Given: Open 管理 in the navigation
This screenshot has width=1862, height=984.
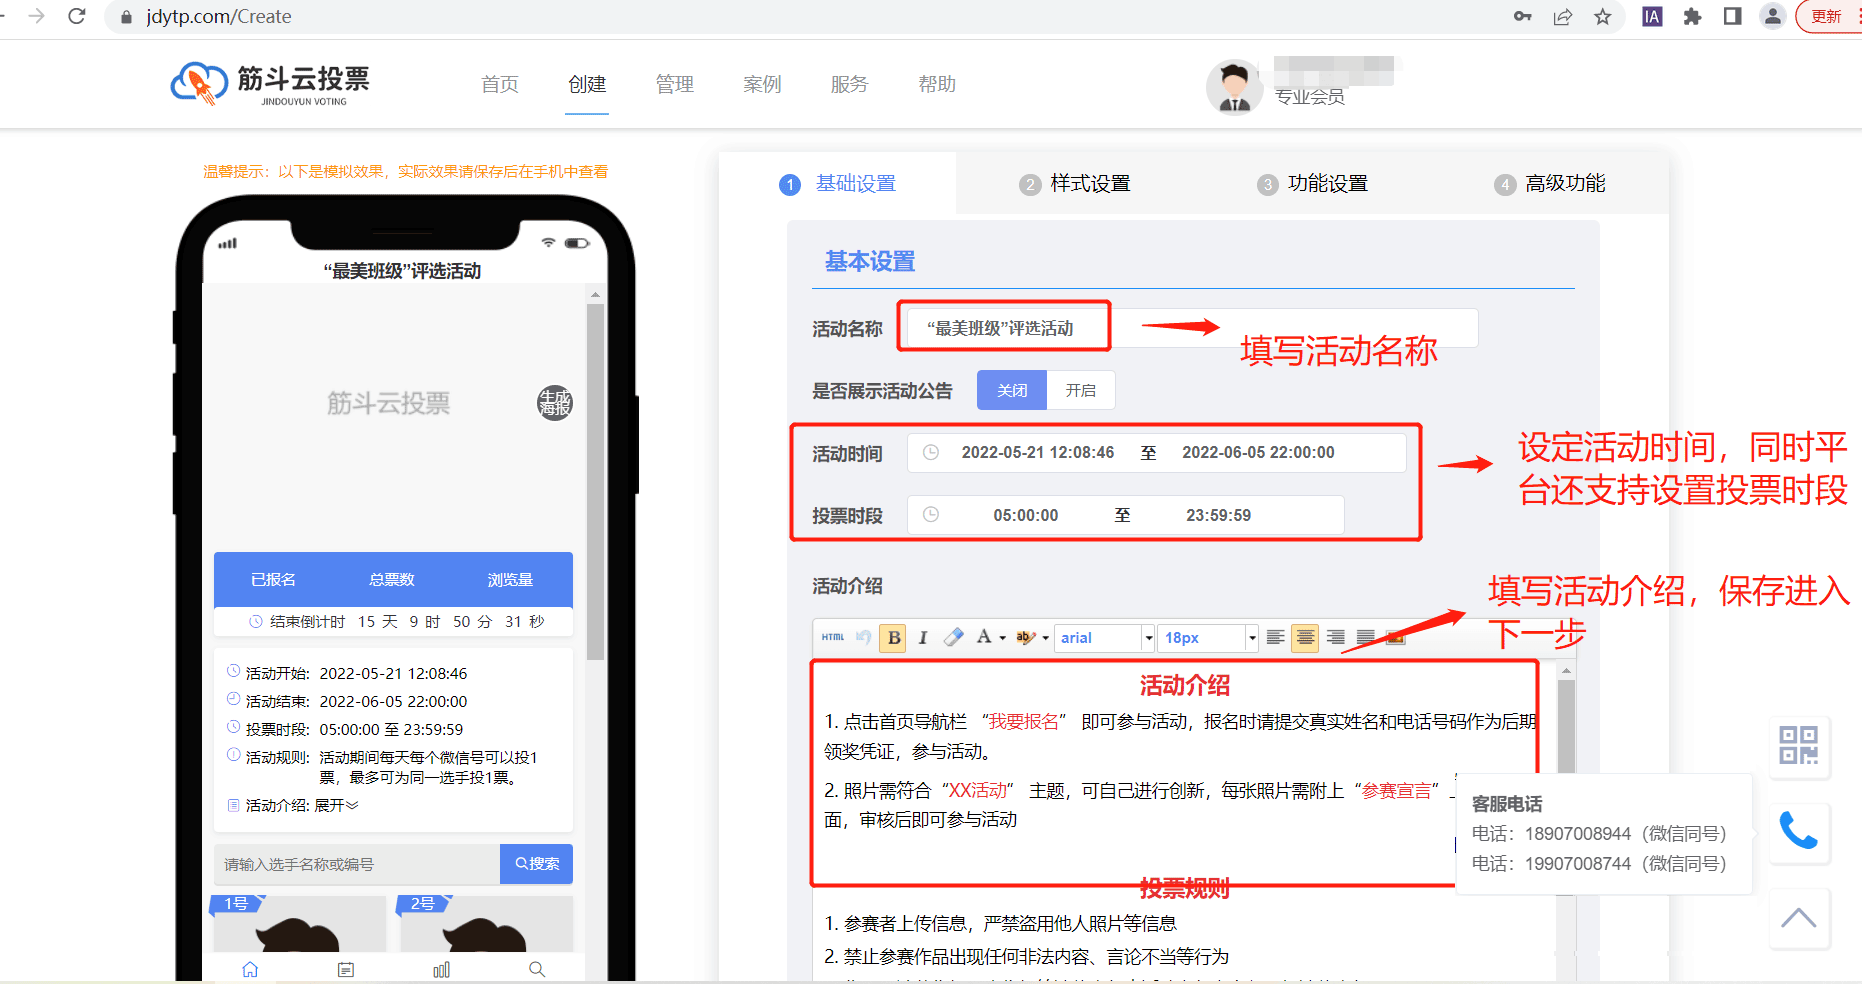Looking at the screenshot, I should click(675, 85).
